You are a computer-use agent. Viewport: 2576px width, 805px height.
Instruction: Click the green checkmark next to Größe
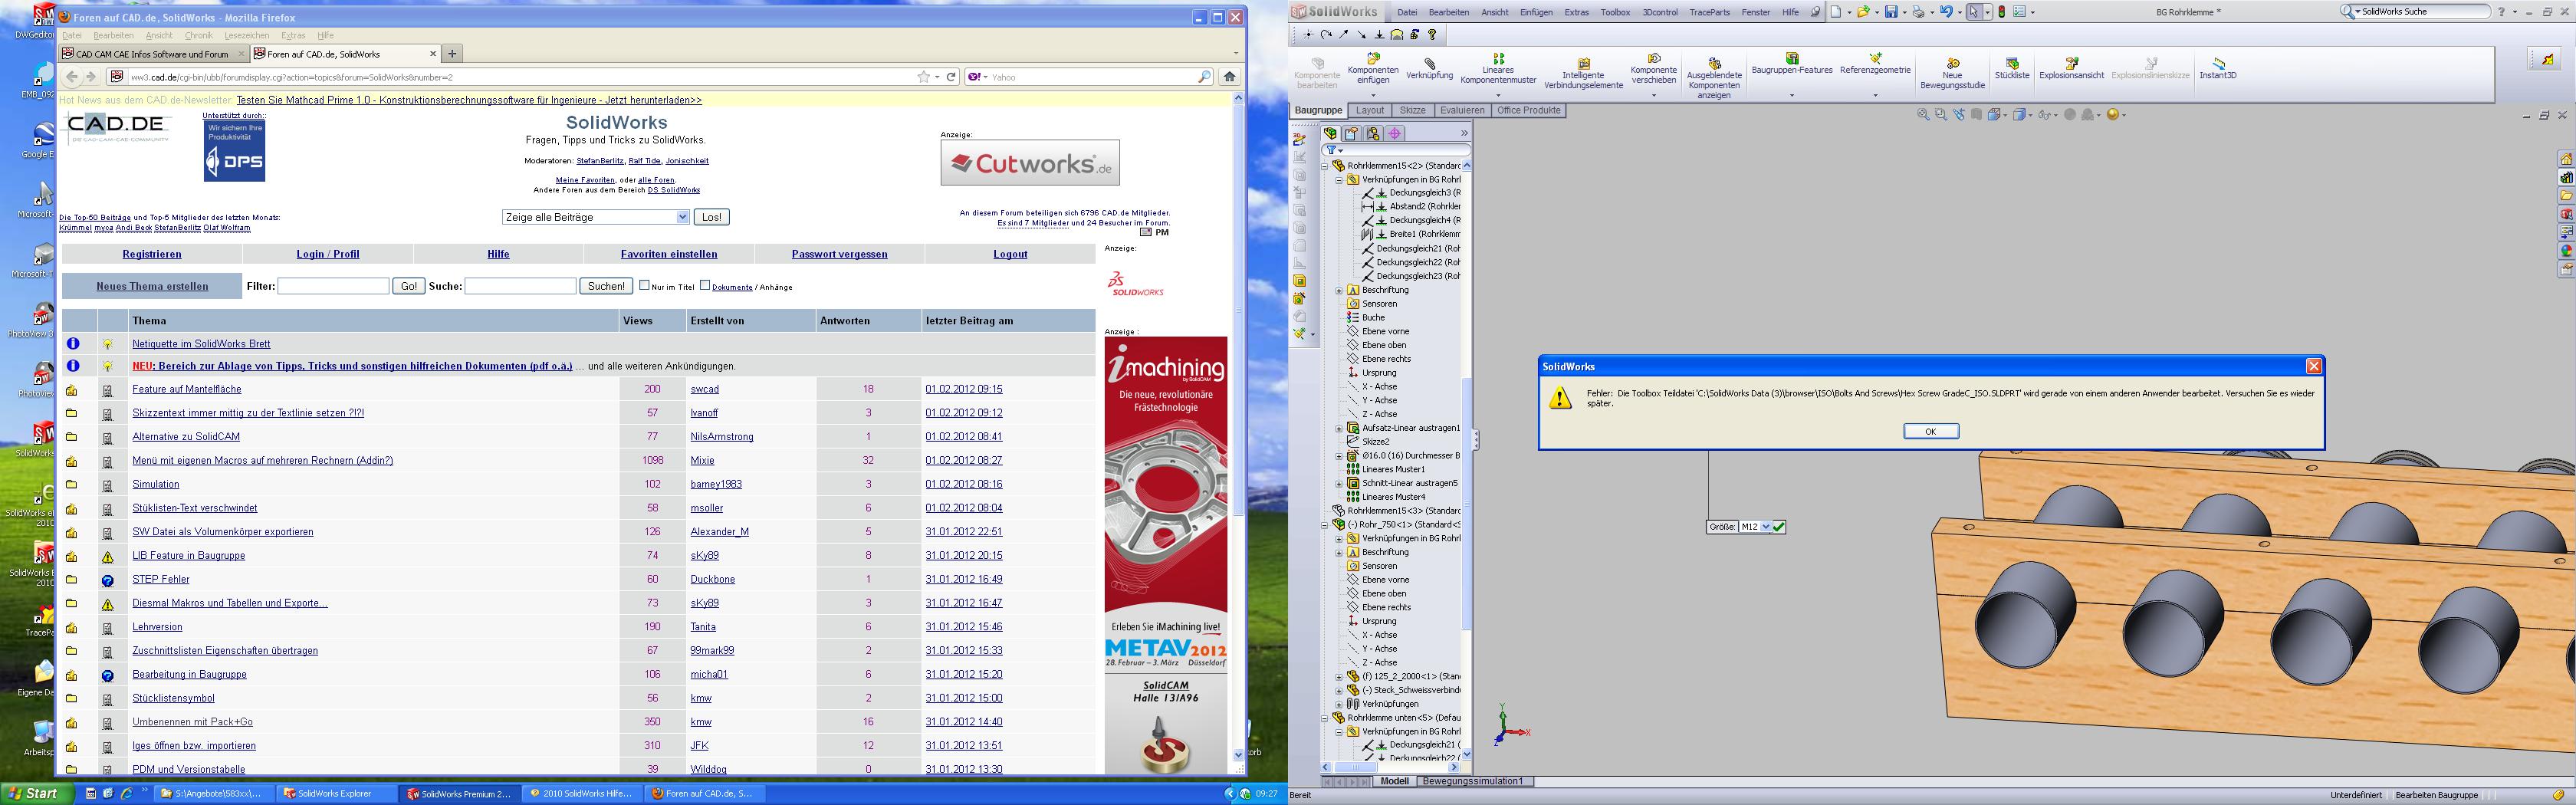point(1778,527)
